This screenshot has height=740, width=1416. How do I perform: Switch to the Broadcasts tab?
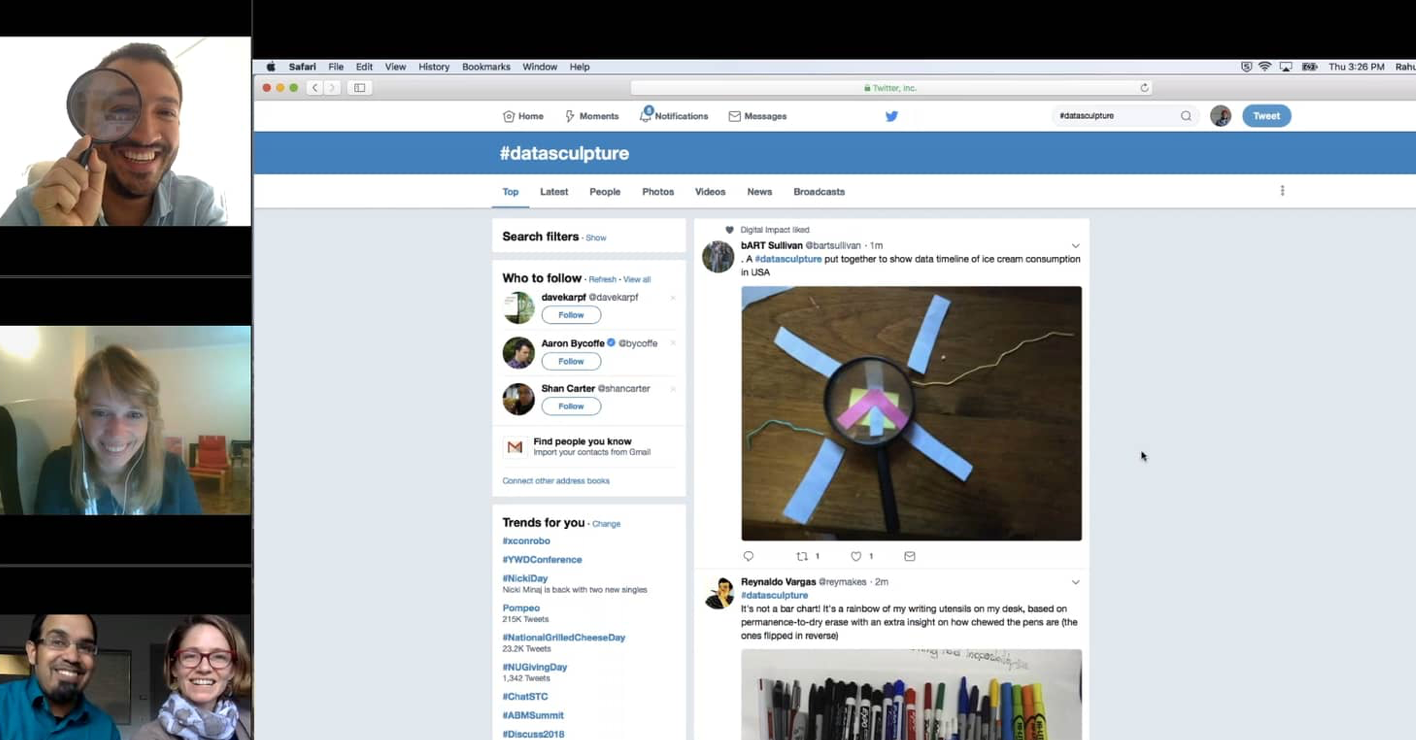[x=819, y=192]
